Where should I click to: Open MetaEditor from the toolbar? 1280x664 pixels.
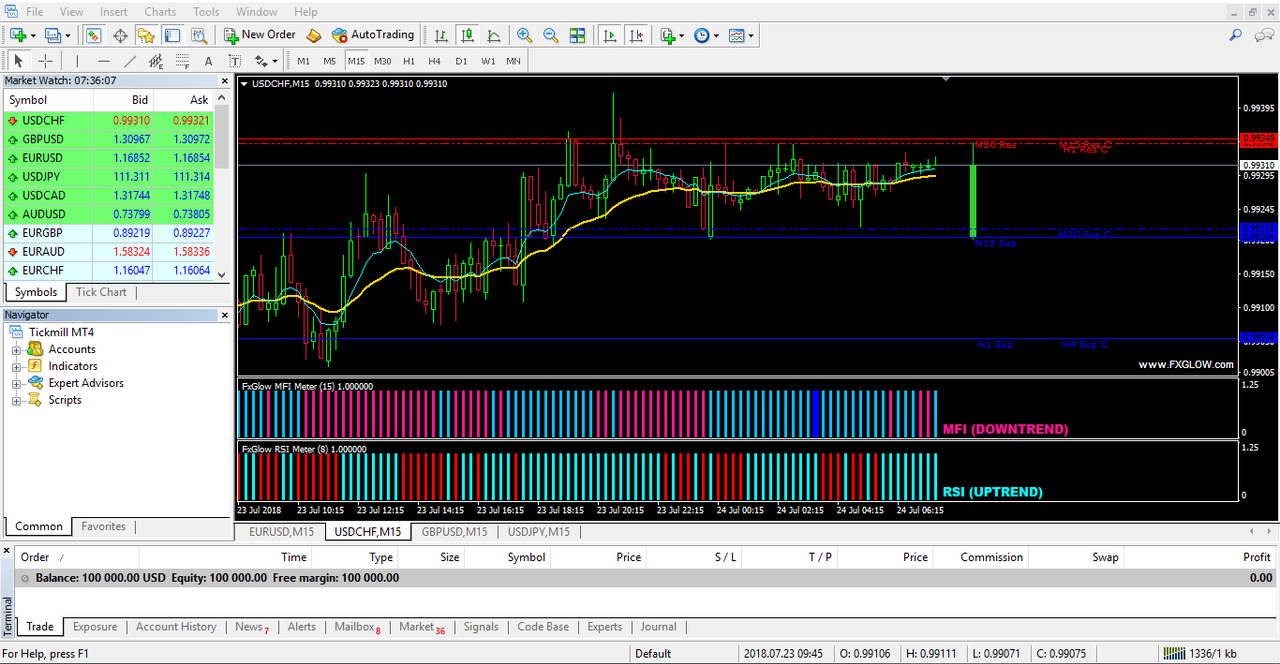coord(313,35)
